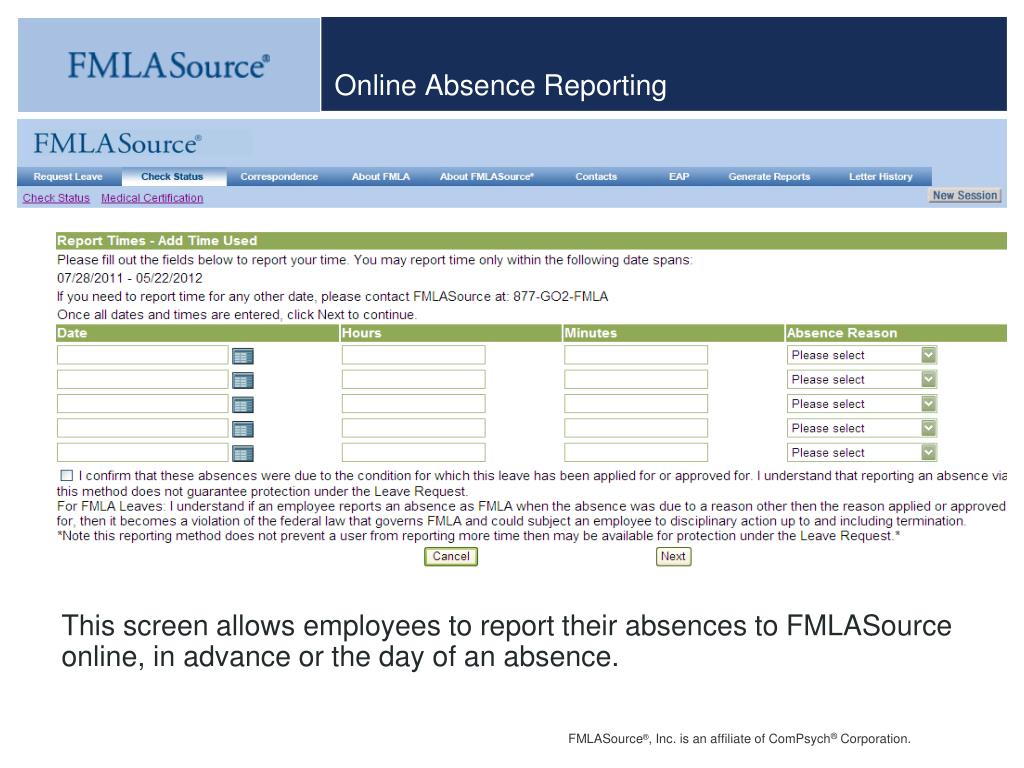Open calendar picker for fifth date row
This screenshot has width=1024, height=768.
[243, 453]
